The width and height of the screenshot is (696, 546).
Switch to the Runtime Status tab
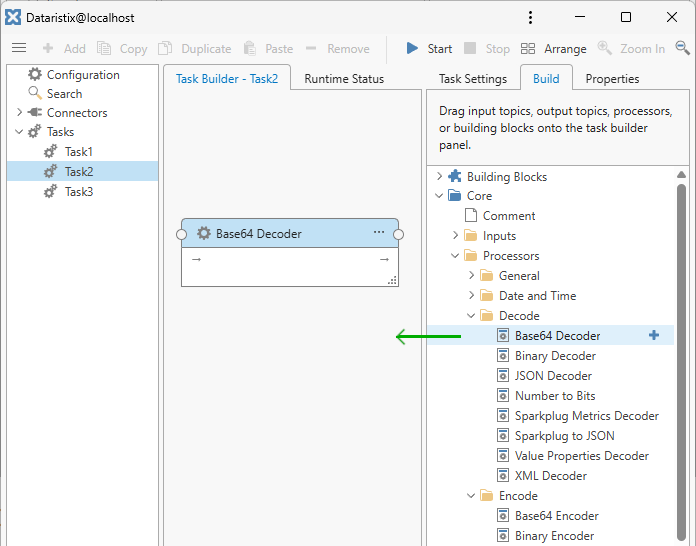click(343, 79)
